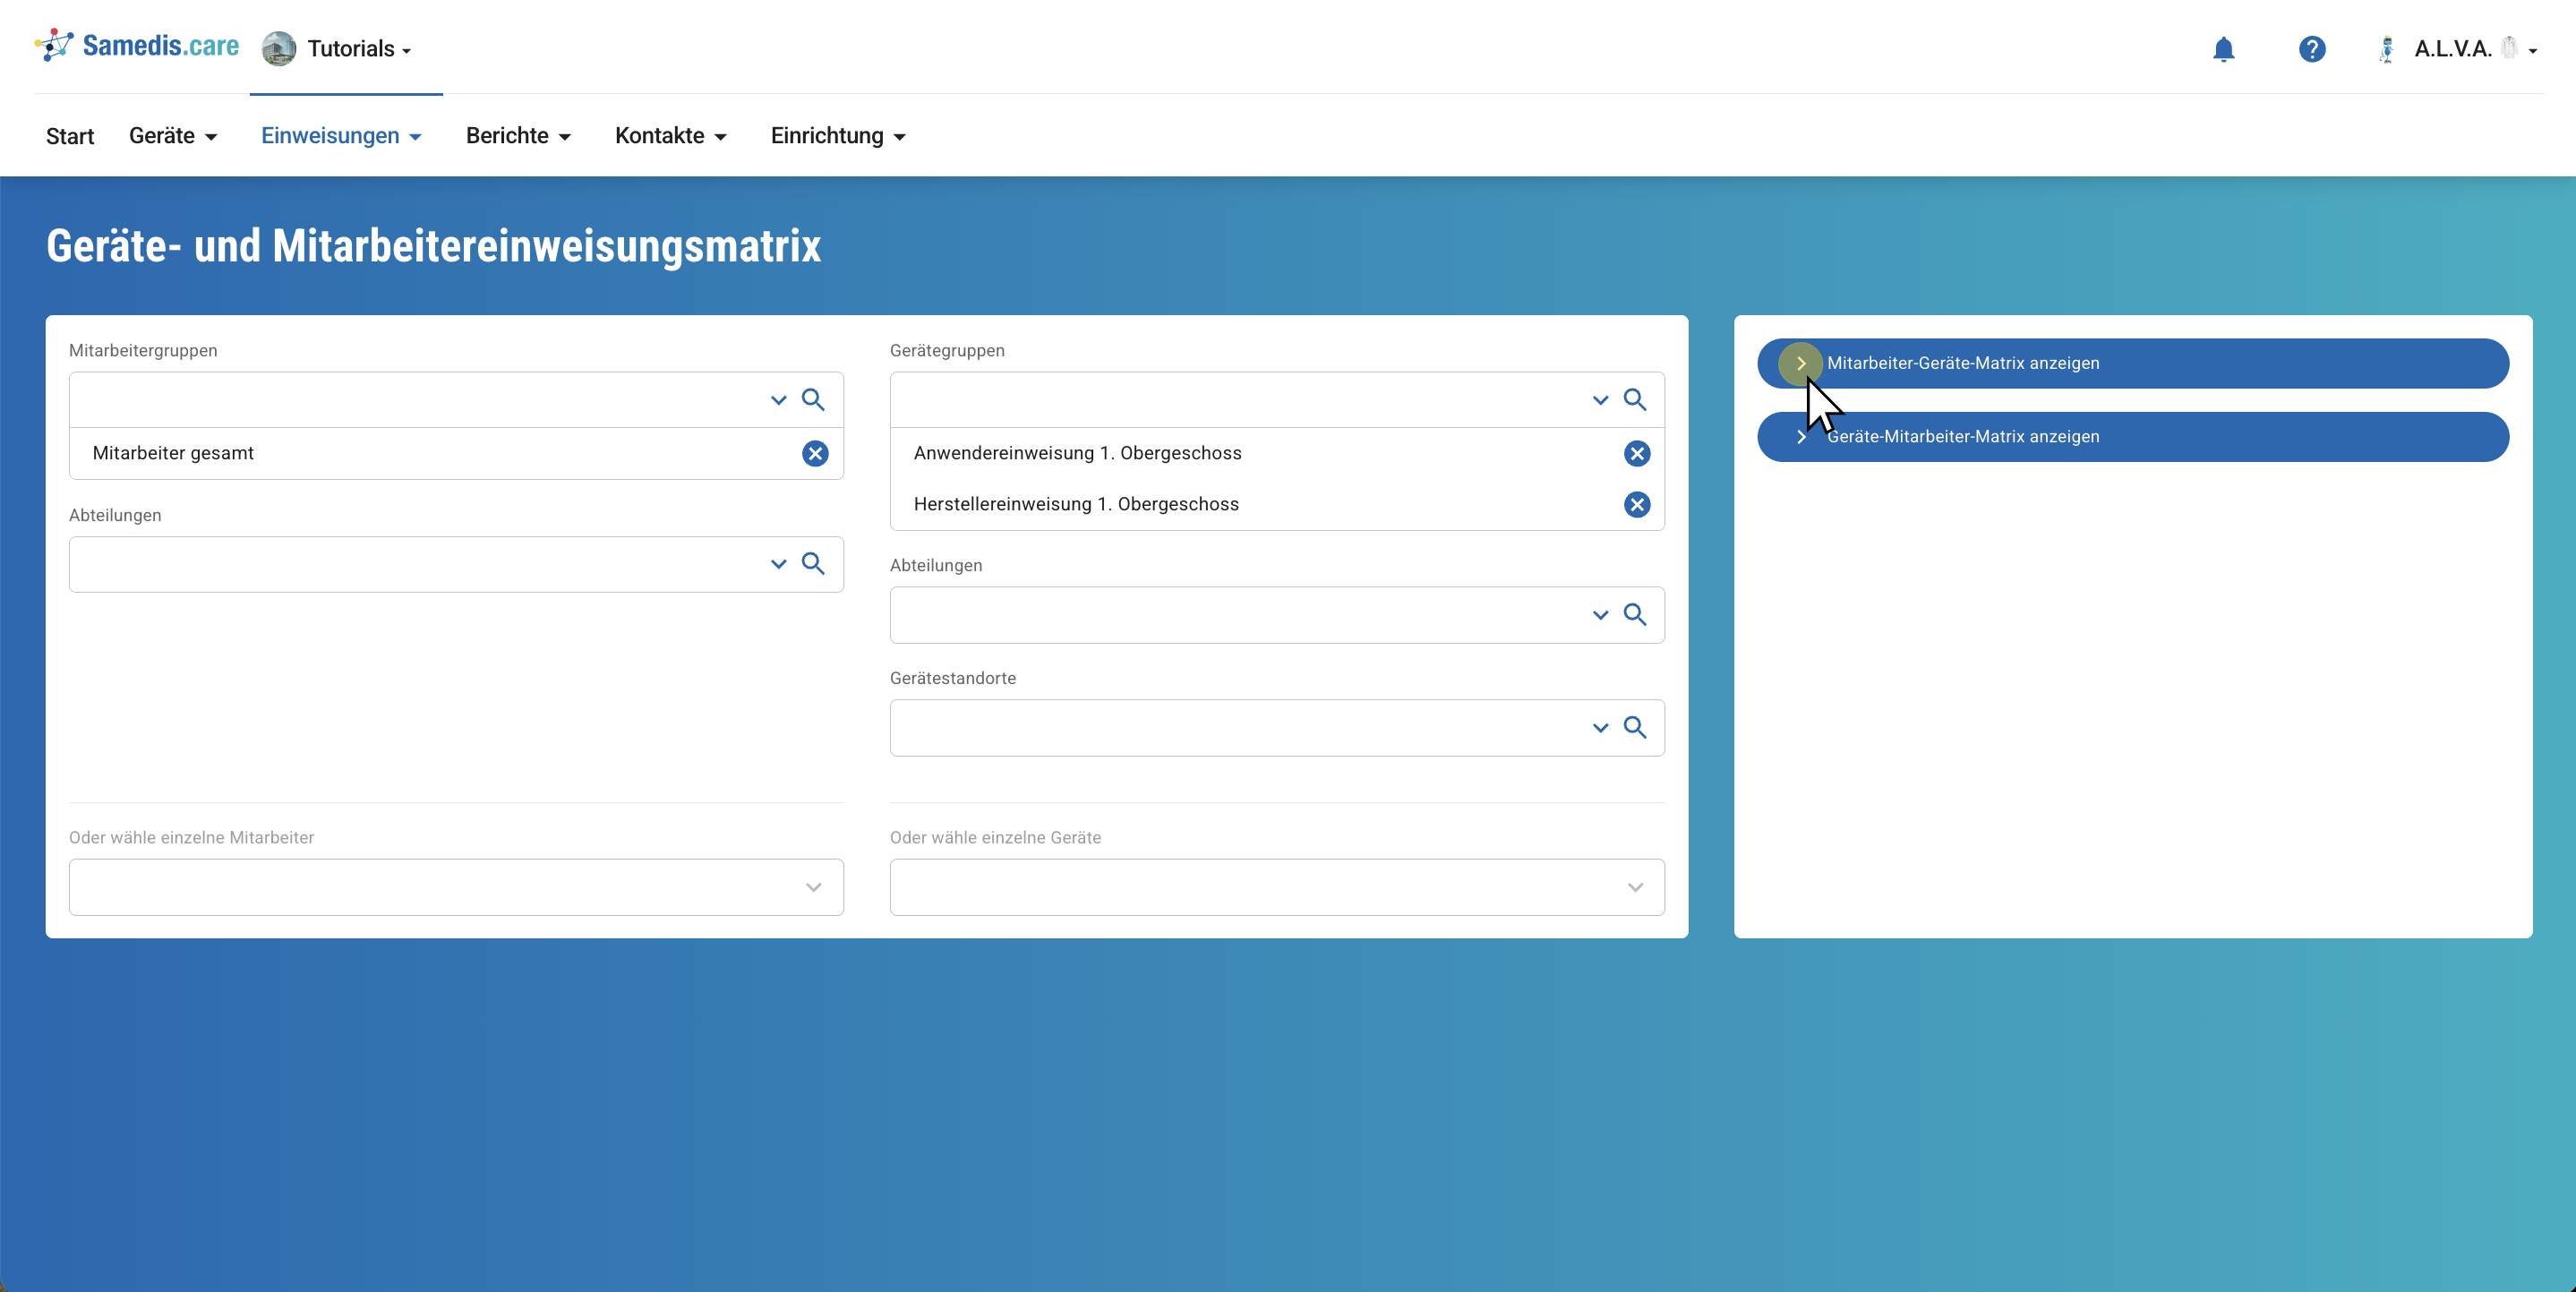Remove Mitarbeiter gesamt selection
Screen dimensions: 2576x1292
(815, 453)
